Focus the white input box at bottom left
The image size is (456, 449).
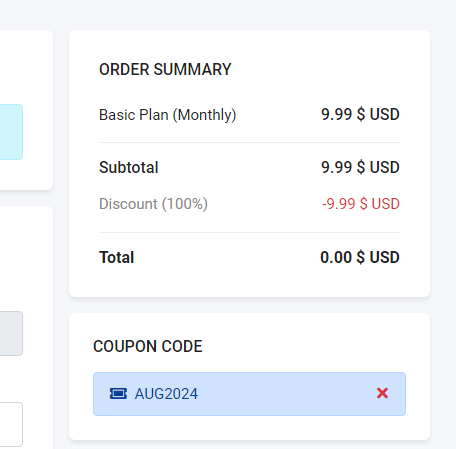click(x=11, y=424)
